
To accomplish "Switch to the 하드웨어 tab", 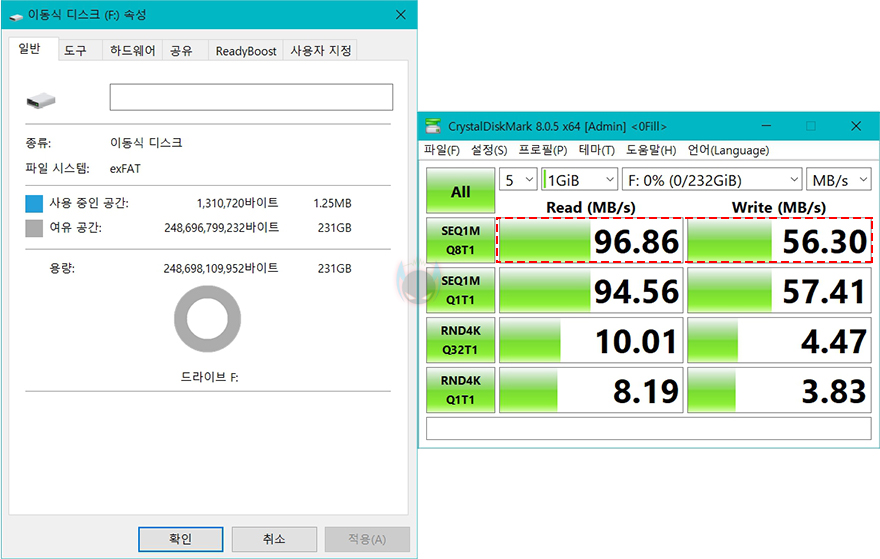I will [x=132, y=51].
